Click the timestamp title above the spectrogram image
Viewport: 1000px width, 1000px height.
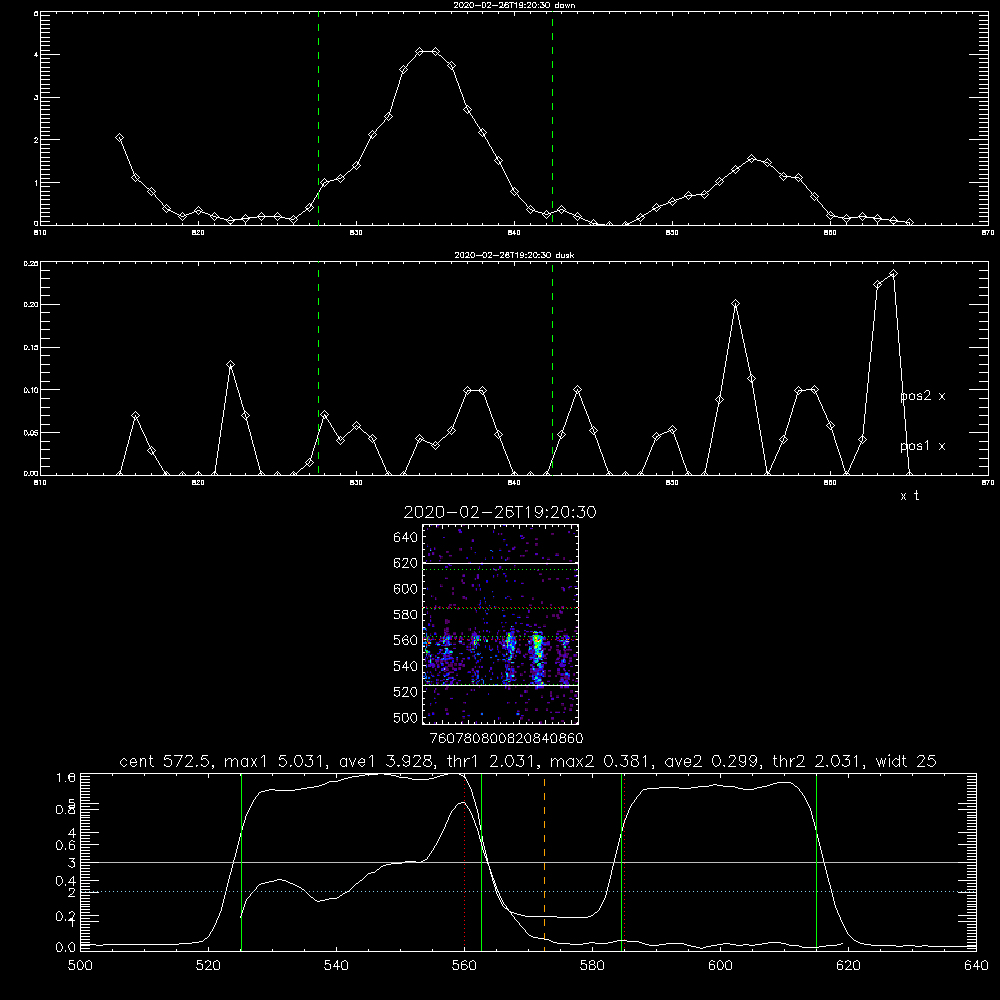pos(500,512)
